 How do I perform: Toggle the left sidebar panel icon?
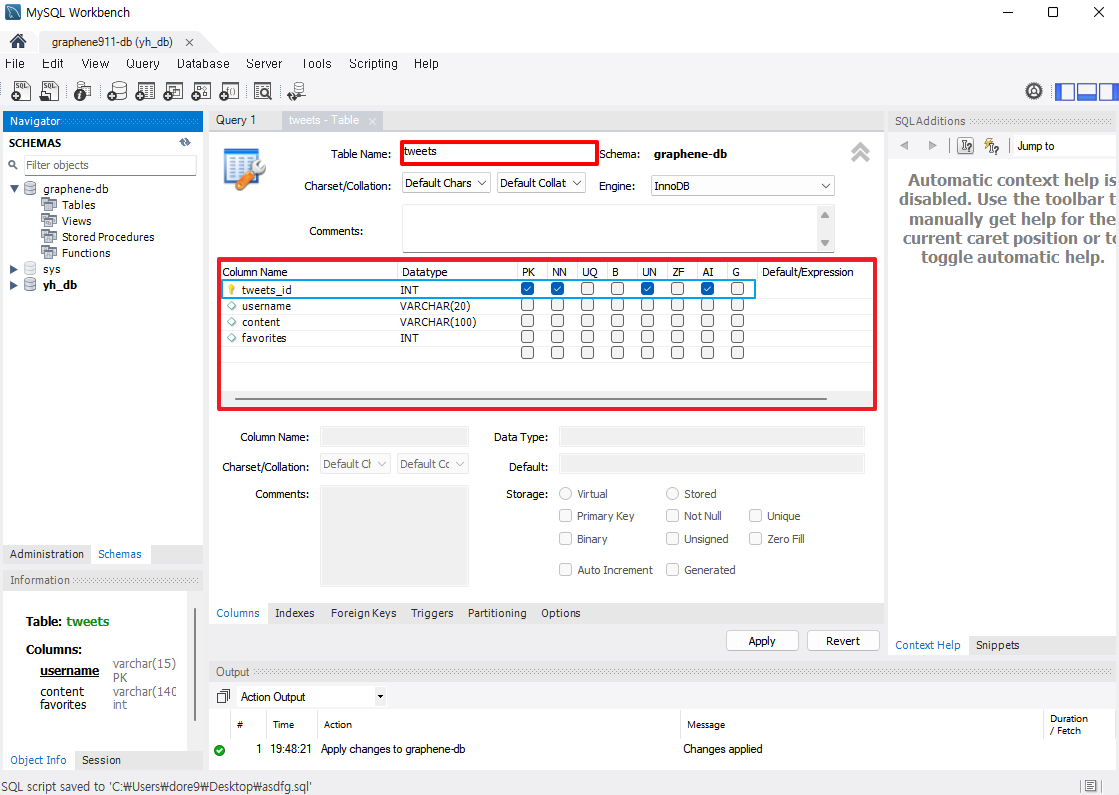[x=1065, y=91]
